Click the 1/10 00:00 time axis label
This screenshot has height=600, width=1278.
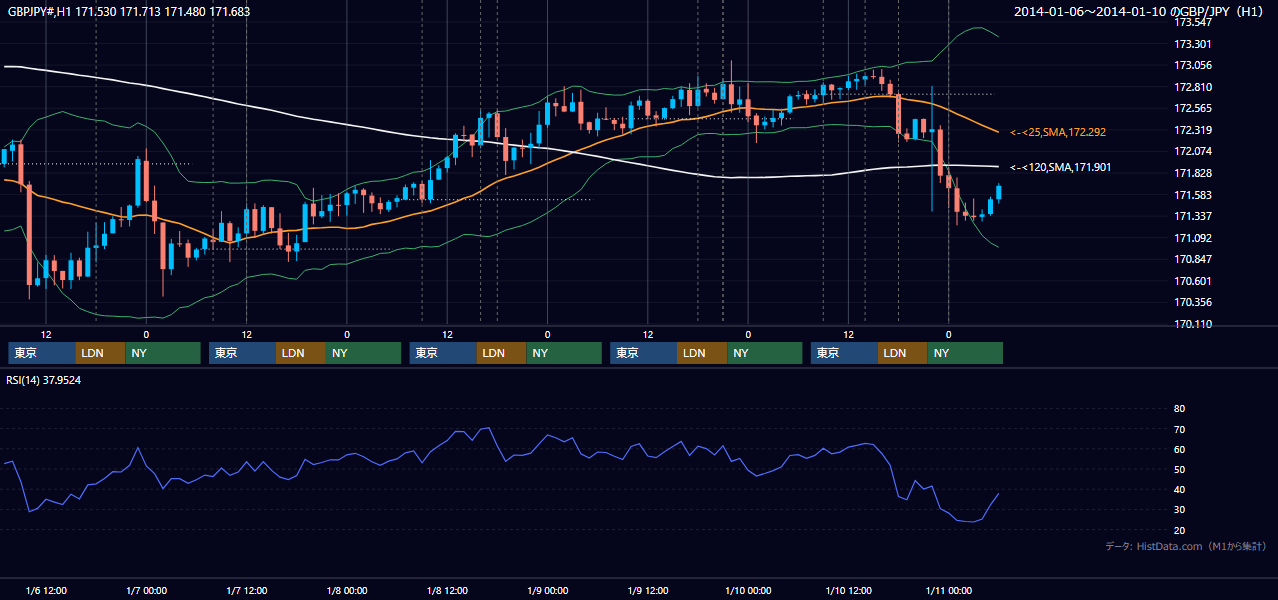[748, 590]
